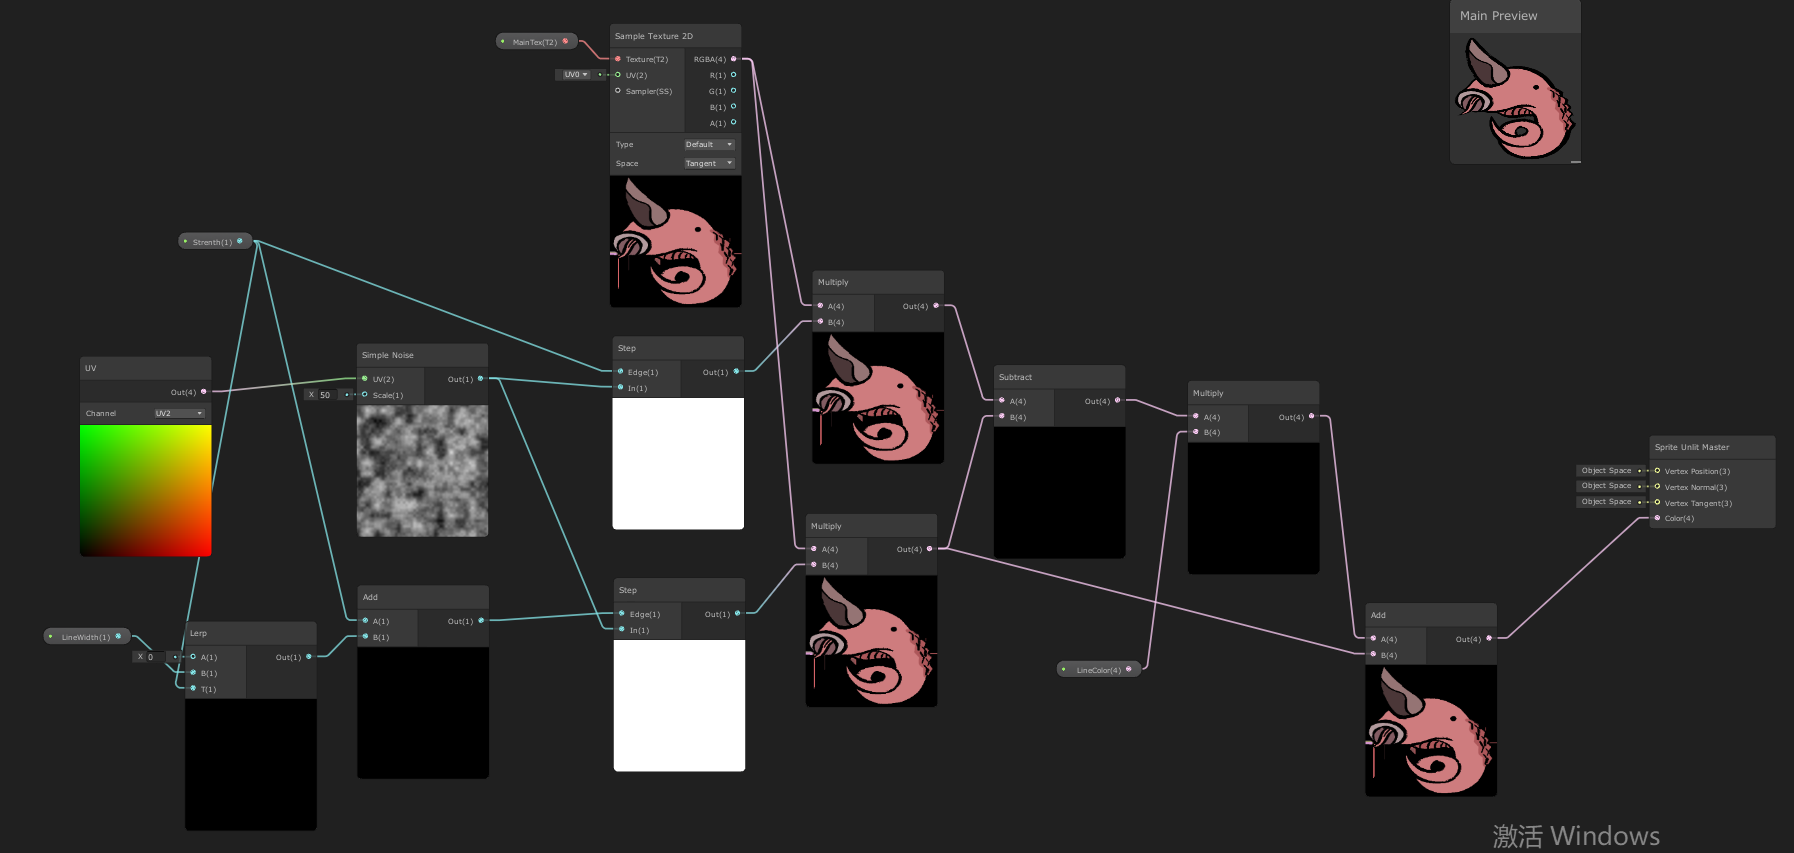Screen dimensions: 1794x853
Task: Click the Add node's Out(4) output port
Action: [1489, 639]
